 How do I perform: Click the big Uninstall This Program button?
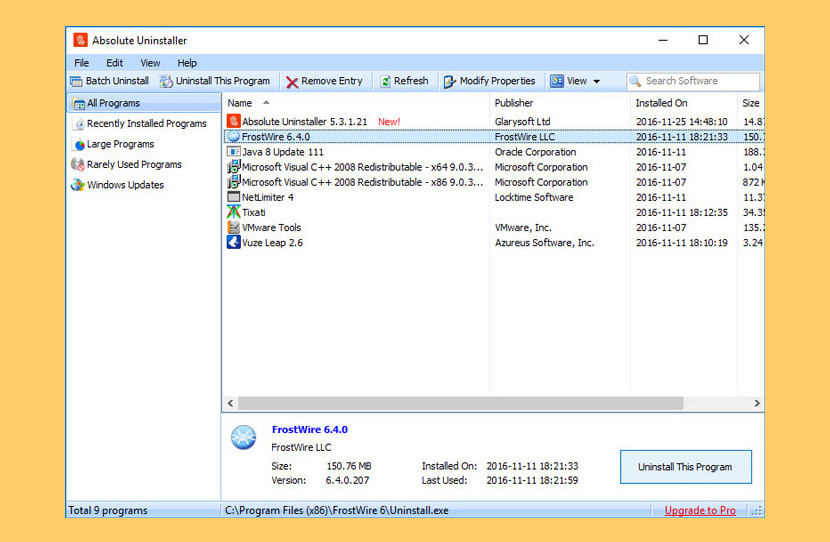coord(685,467)
